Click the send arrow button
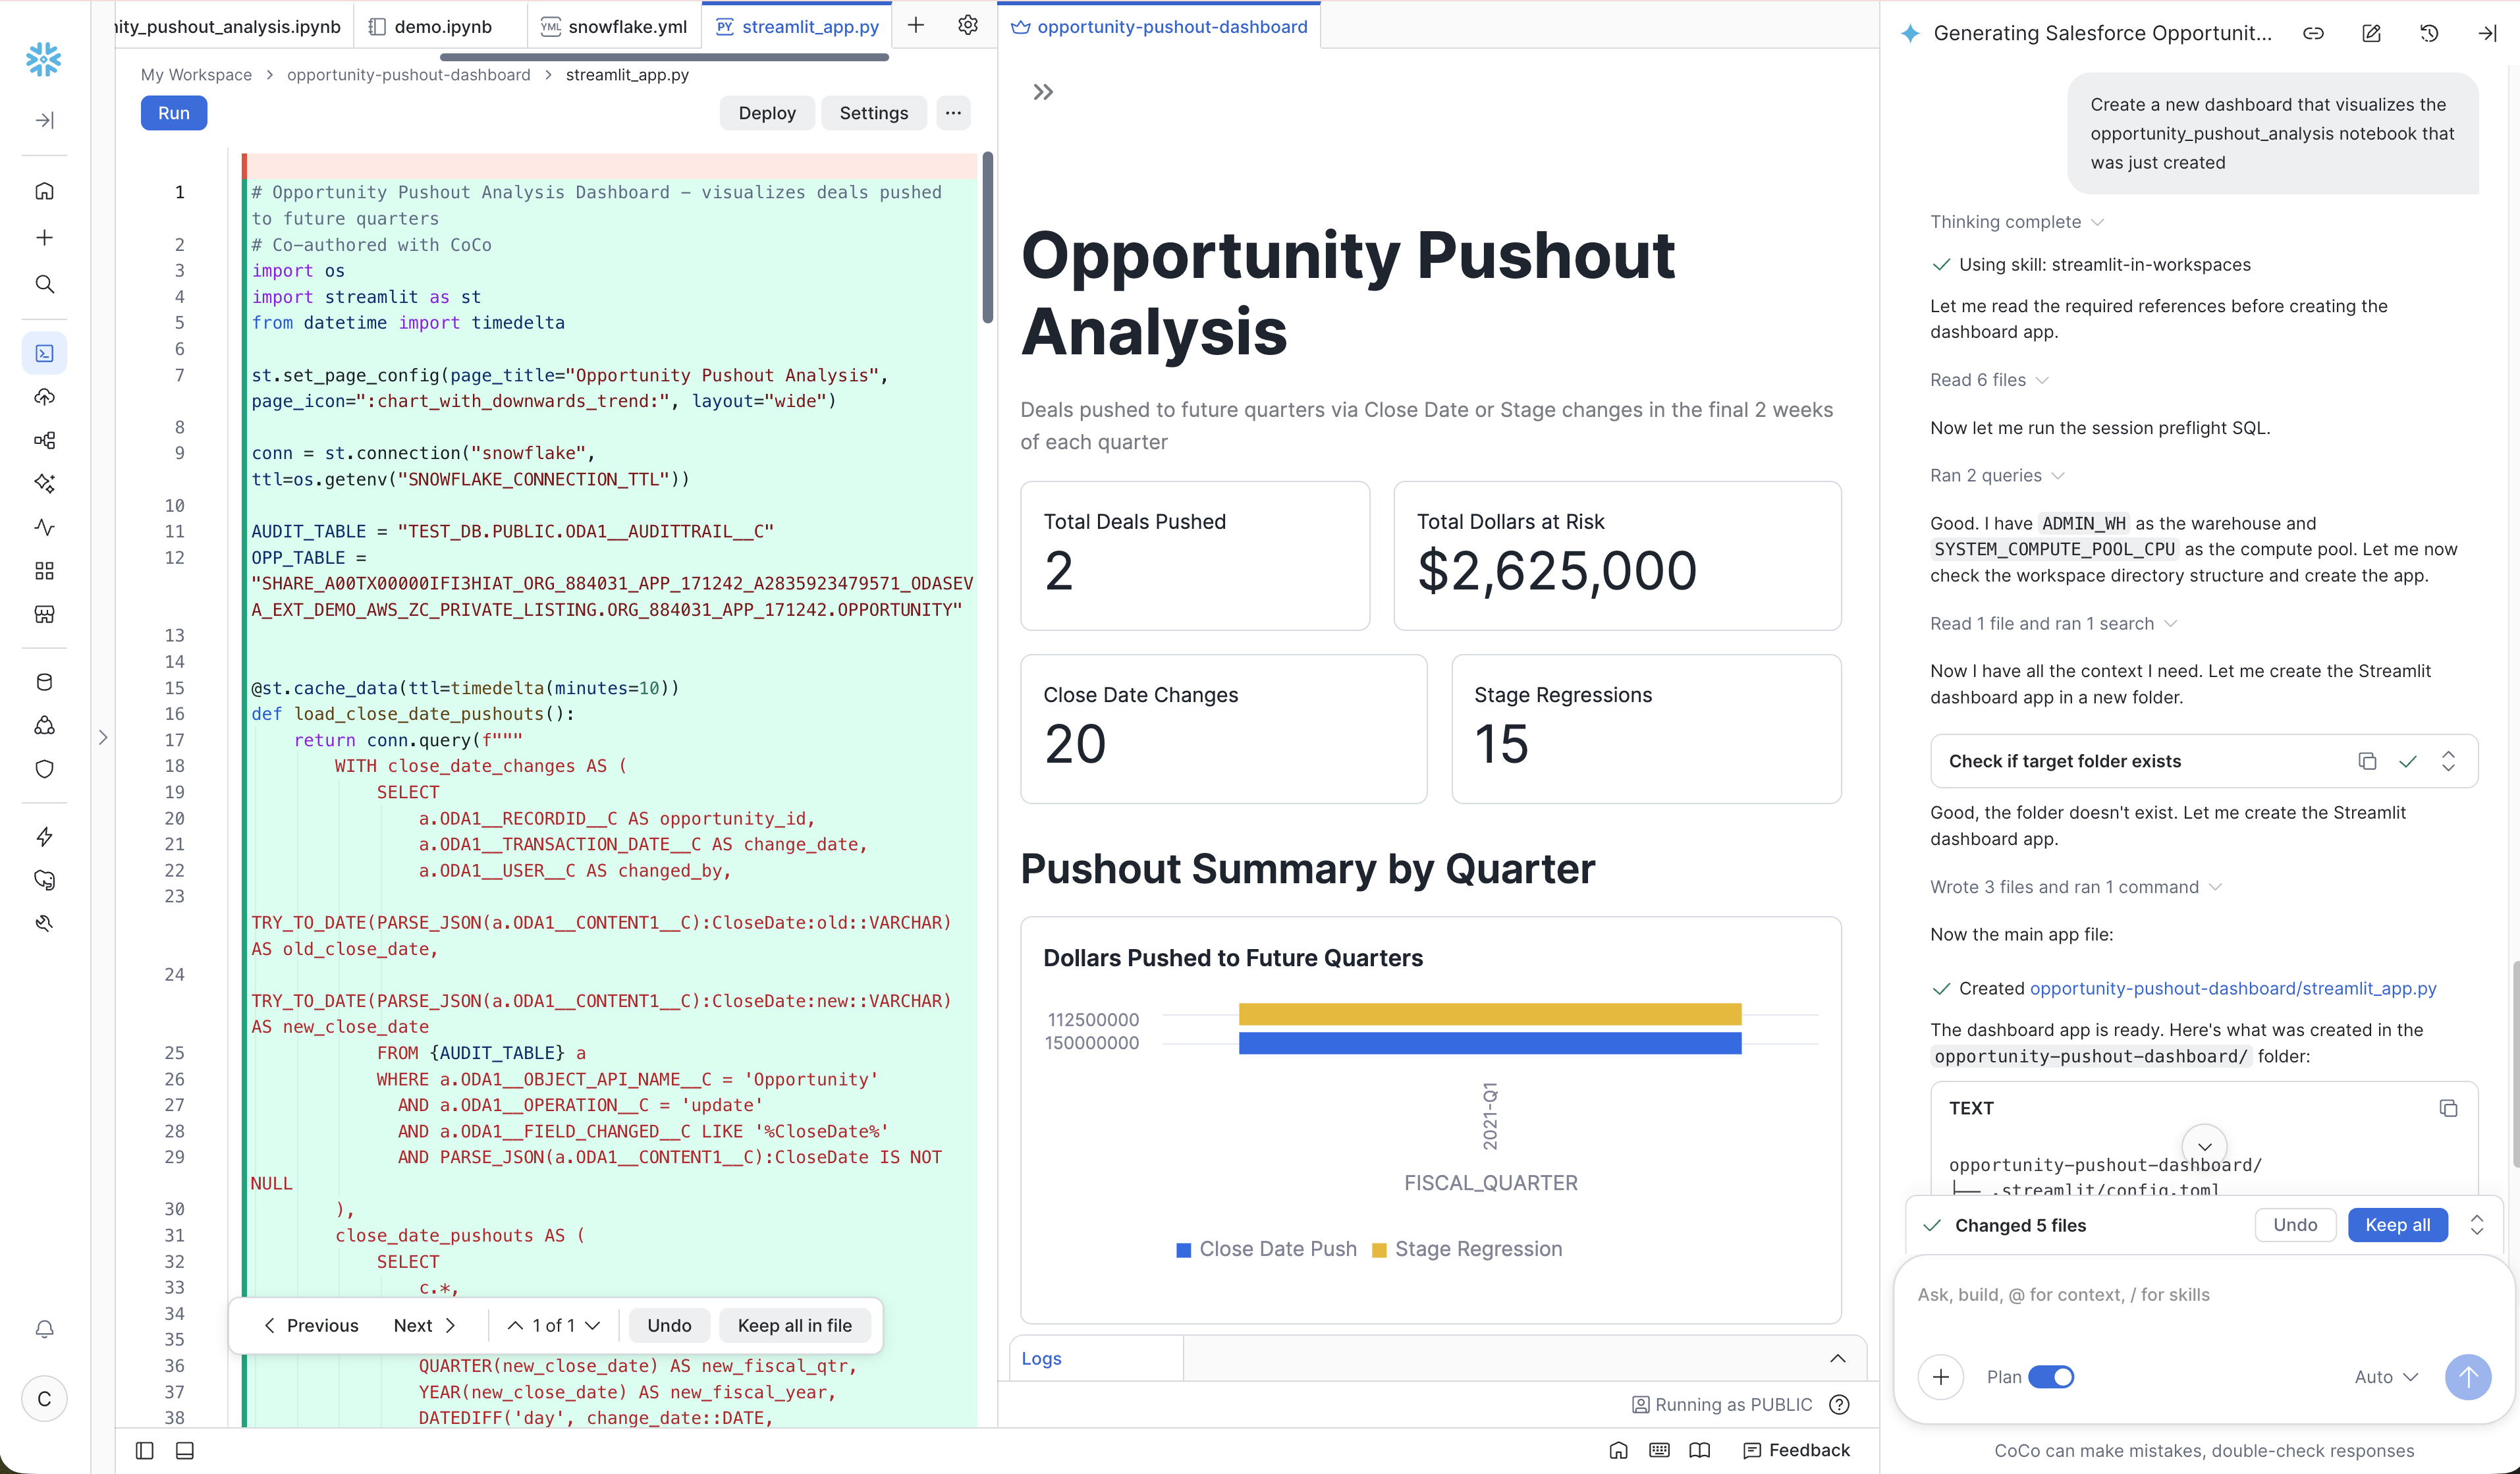Screen dimensions: 2520x1474 (2468, 1377)
